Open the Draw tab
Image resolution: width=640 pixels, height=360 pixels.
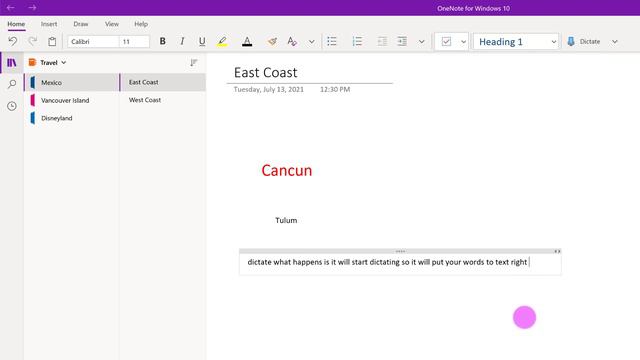[x=81, y=24]
